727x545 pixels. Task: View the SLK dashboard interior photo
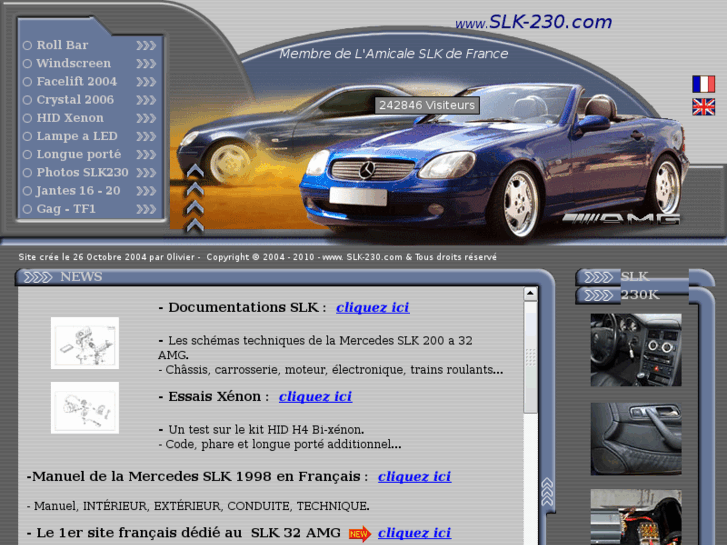pos(636,350)
